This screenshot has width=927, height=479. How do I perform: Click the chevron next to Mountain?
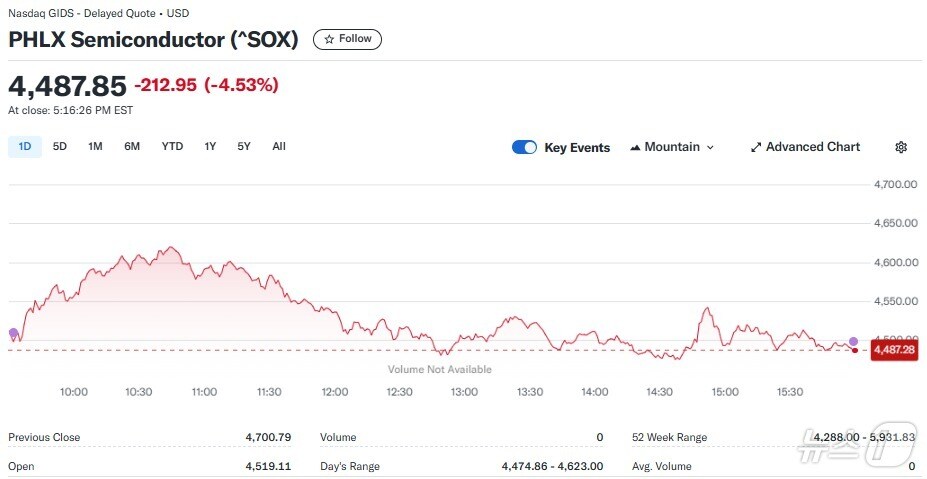point(710,148)
